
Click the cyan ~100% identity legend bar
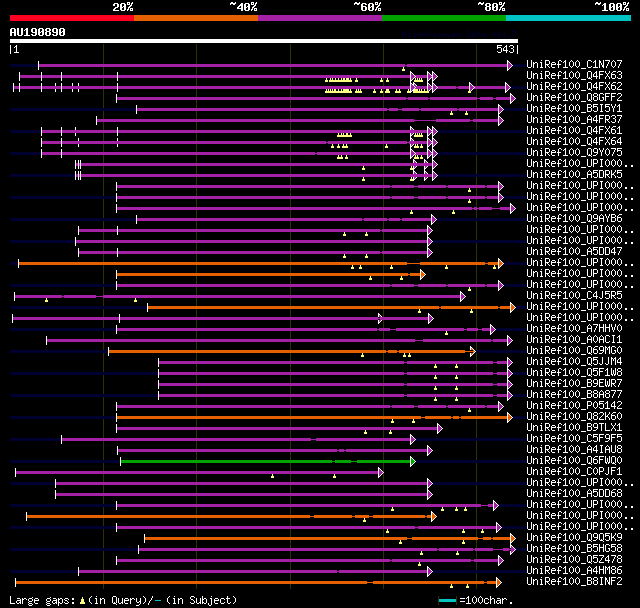569,18
